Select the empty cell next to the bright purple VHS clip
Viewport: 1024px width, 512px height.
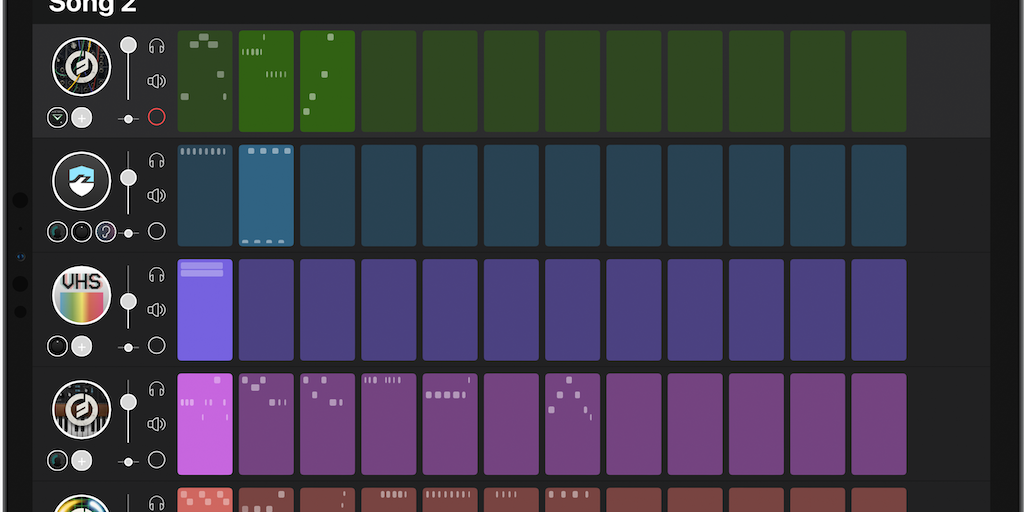(x=266, y=310)
